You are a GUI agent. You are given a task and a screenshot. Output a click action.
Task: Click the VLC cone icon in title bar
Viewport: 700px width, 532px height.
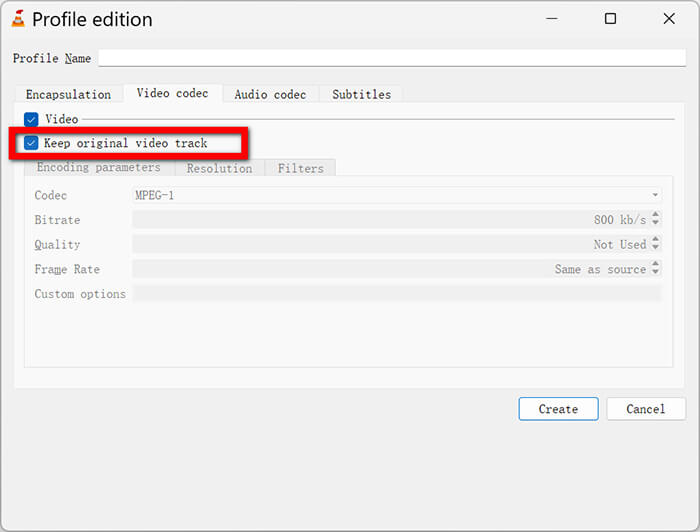point(17,19)
